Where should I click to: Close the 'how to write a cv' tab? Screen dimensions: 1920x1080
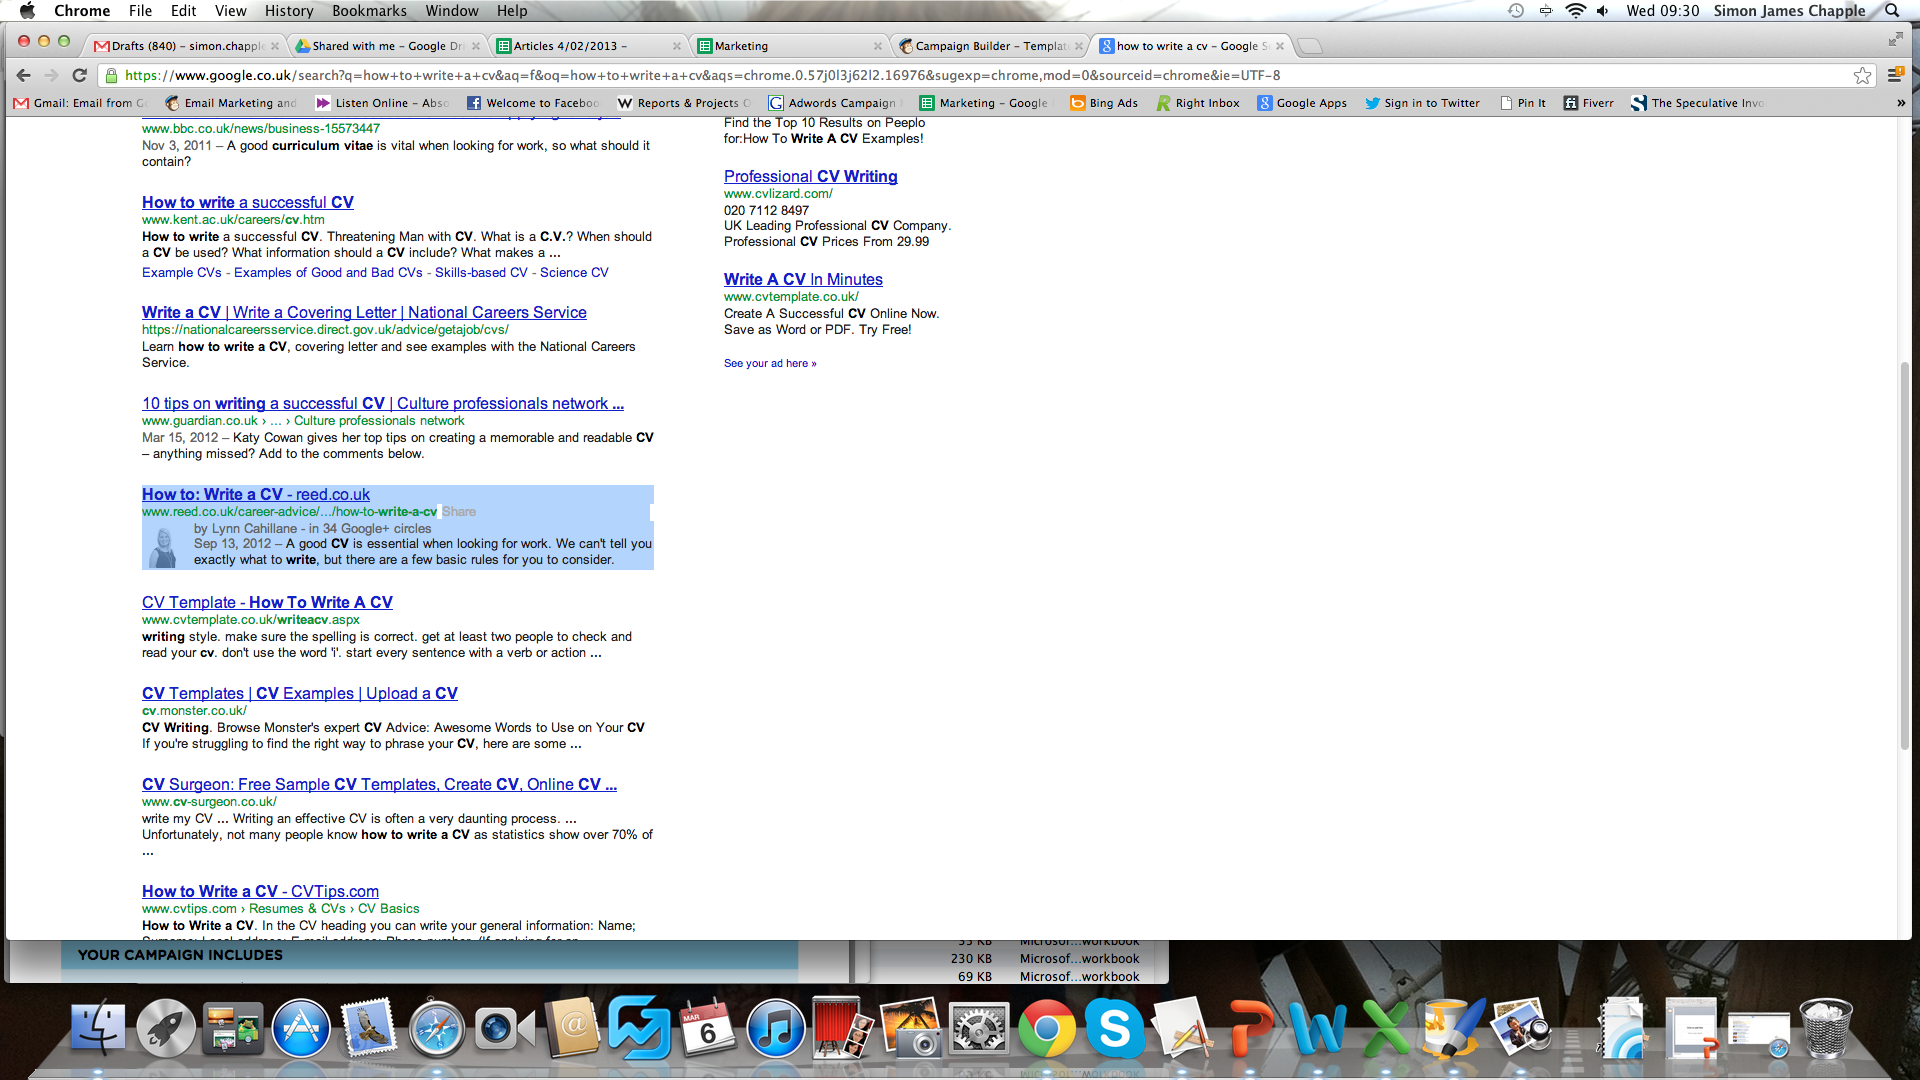tap(1280, 46)
